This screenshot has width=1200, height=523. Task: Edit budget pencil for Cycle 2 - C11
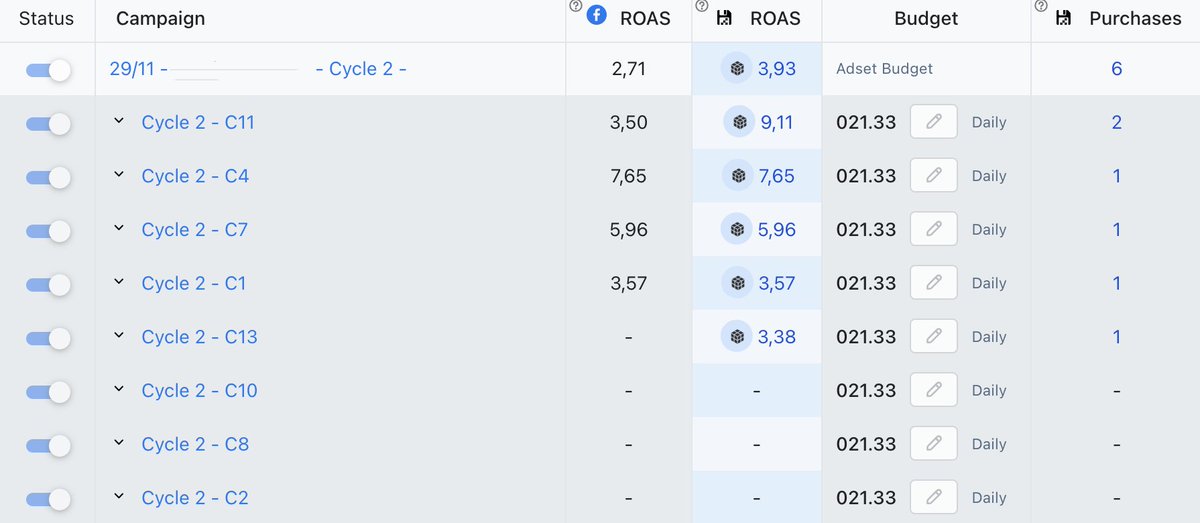(x=934, y=122)
